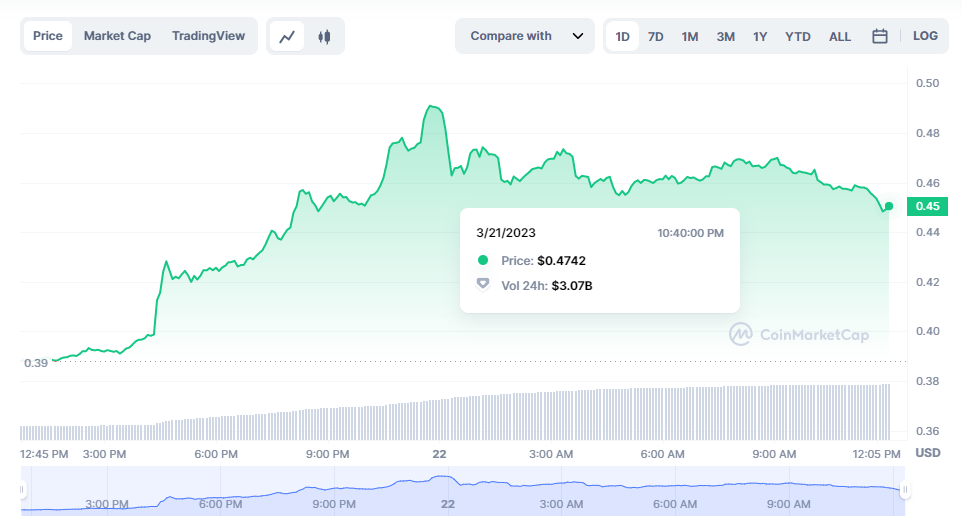Click the 0.45 price label tag

click(926, 207)
